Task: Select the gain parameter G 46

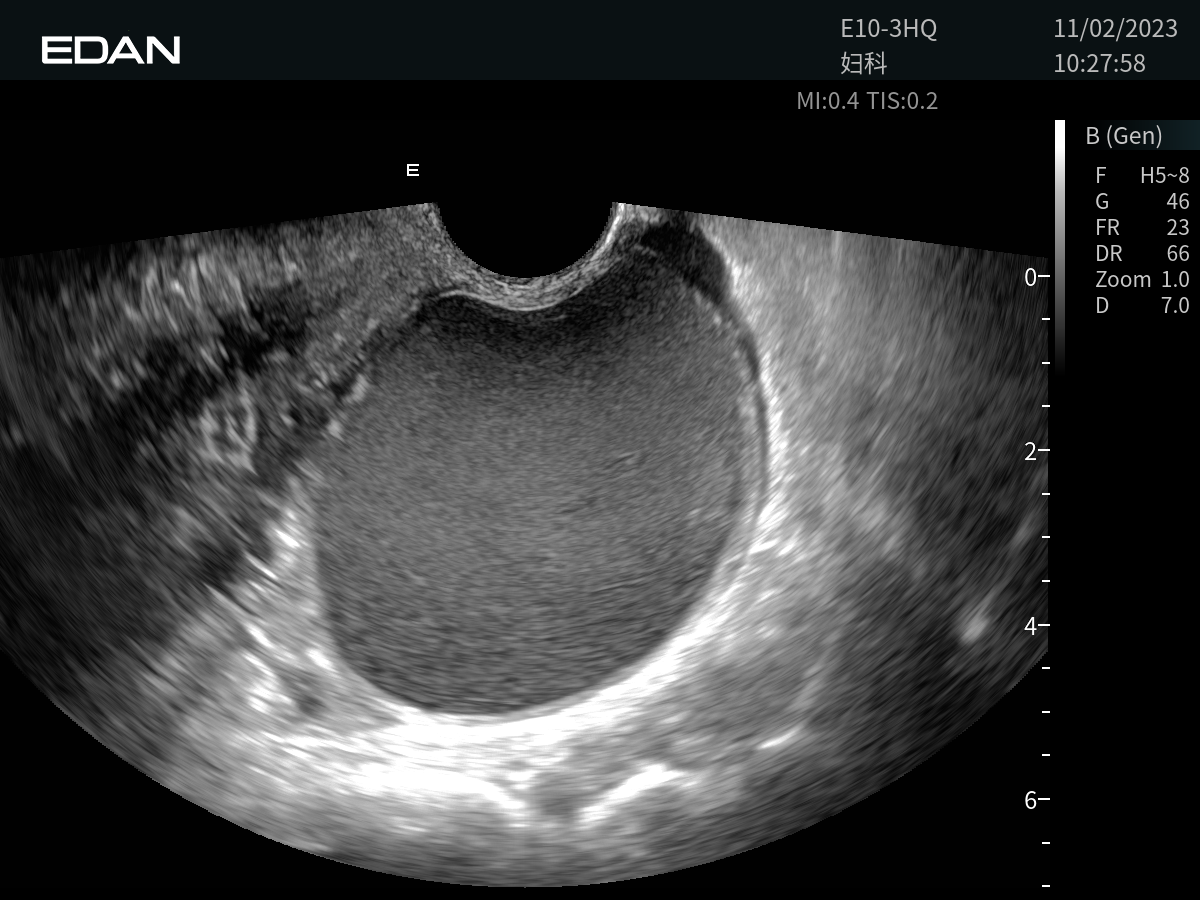Action: (1142, 202)
